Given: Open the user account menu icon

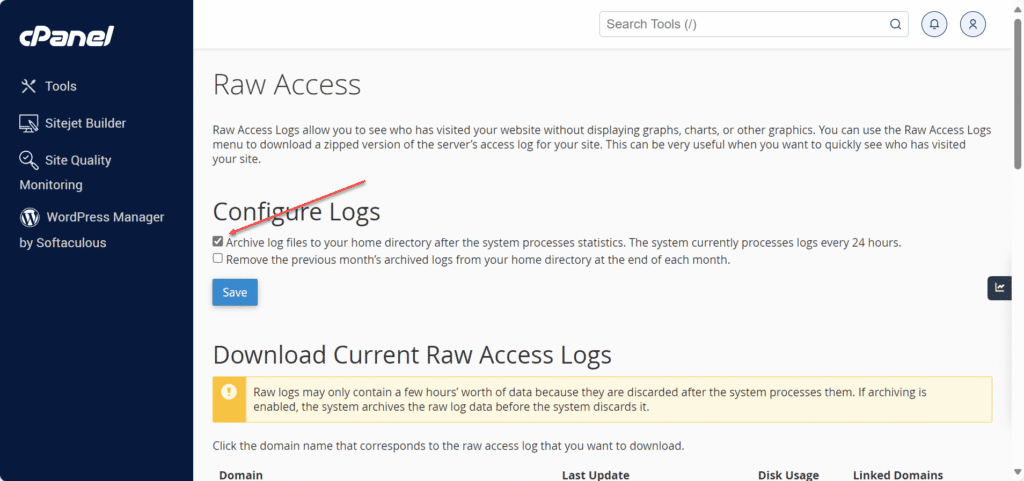Looking at the screenshot, I should pyautogui.click(x=973, y=24).
